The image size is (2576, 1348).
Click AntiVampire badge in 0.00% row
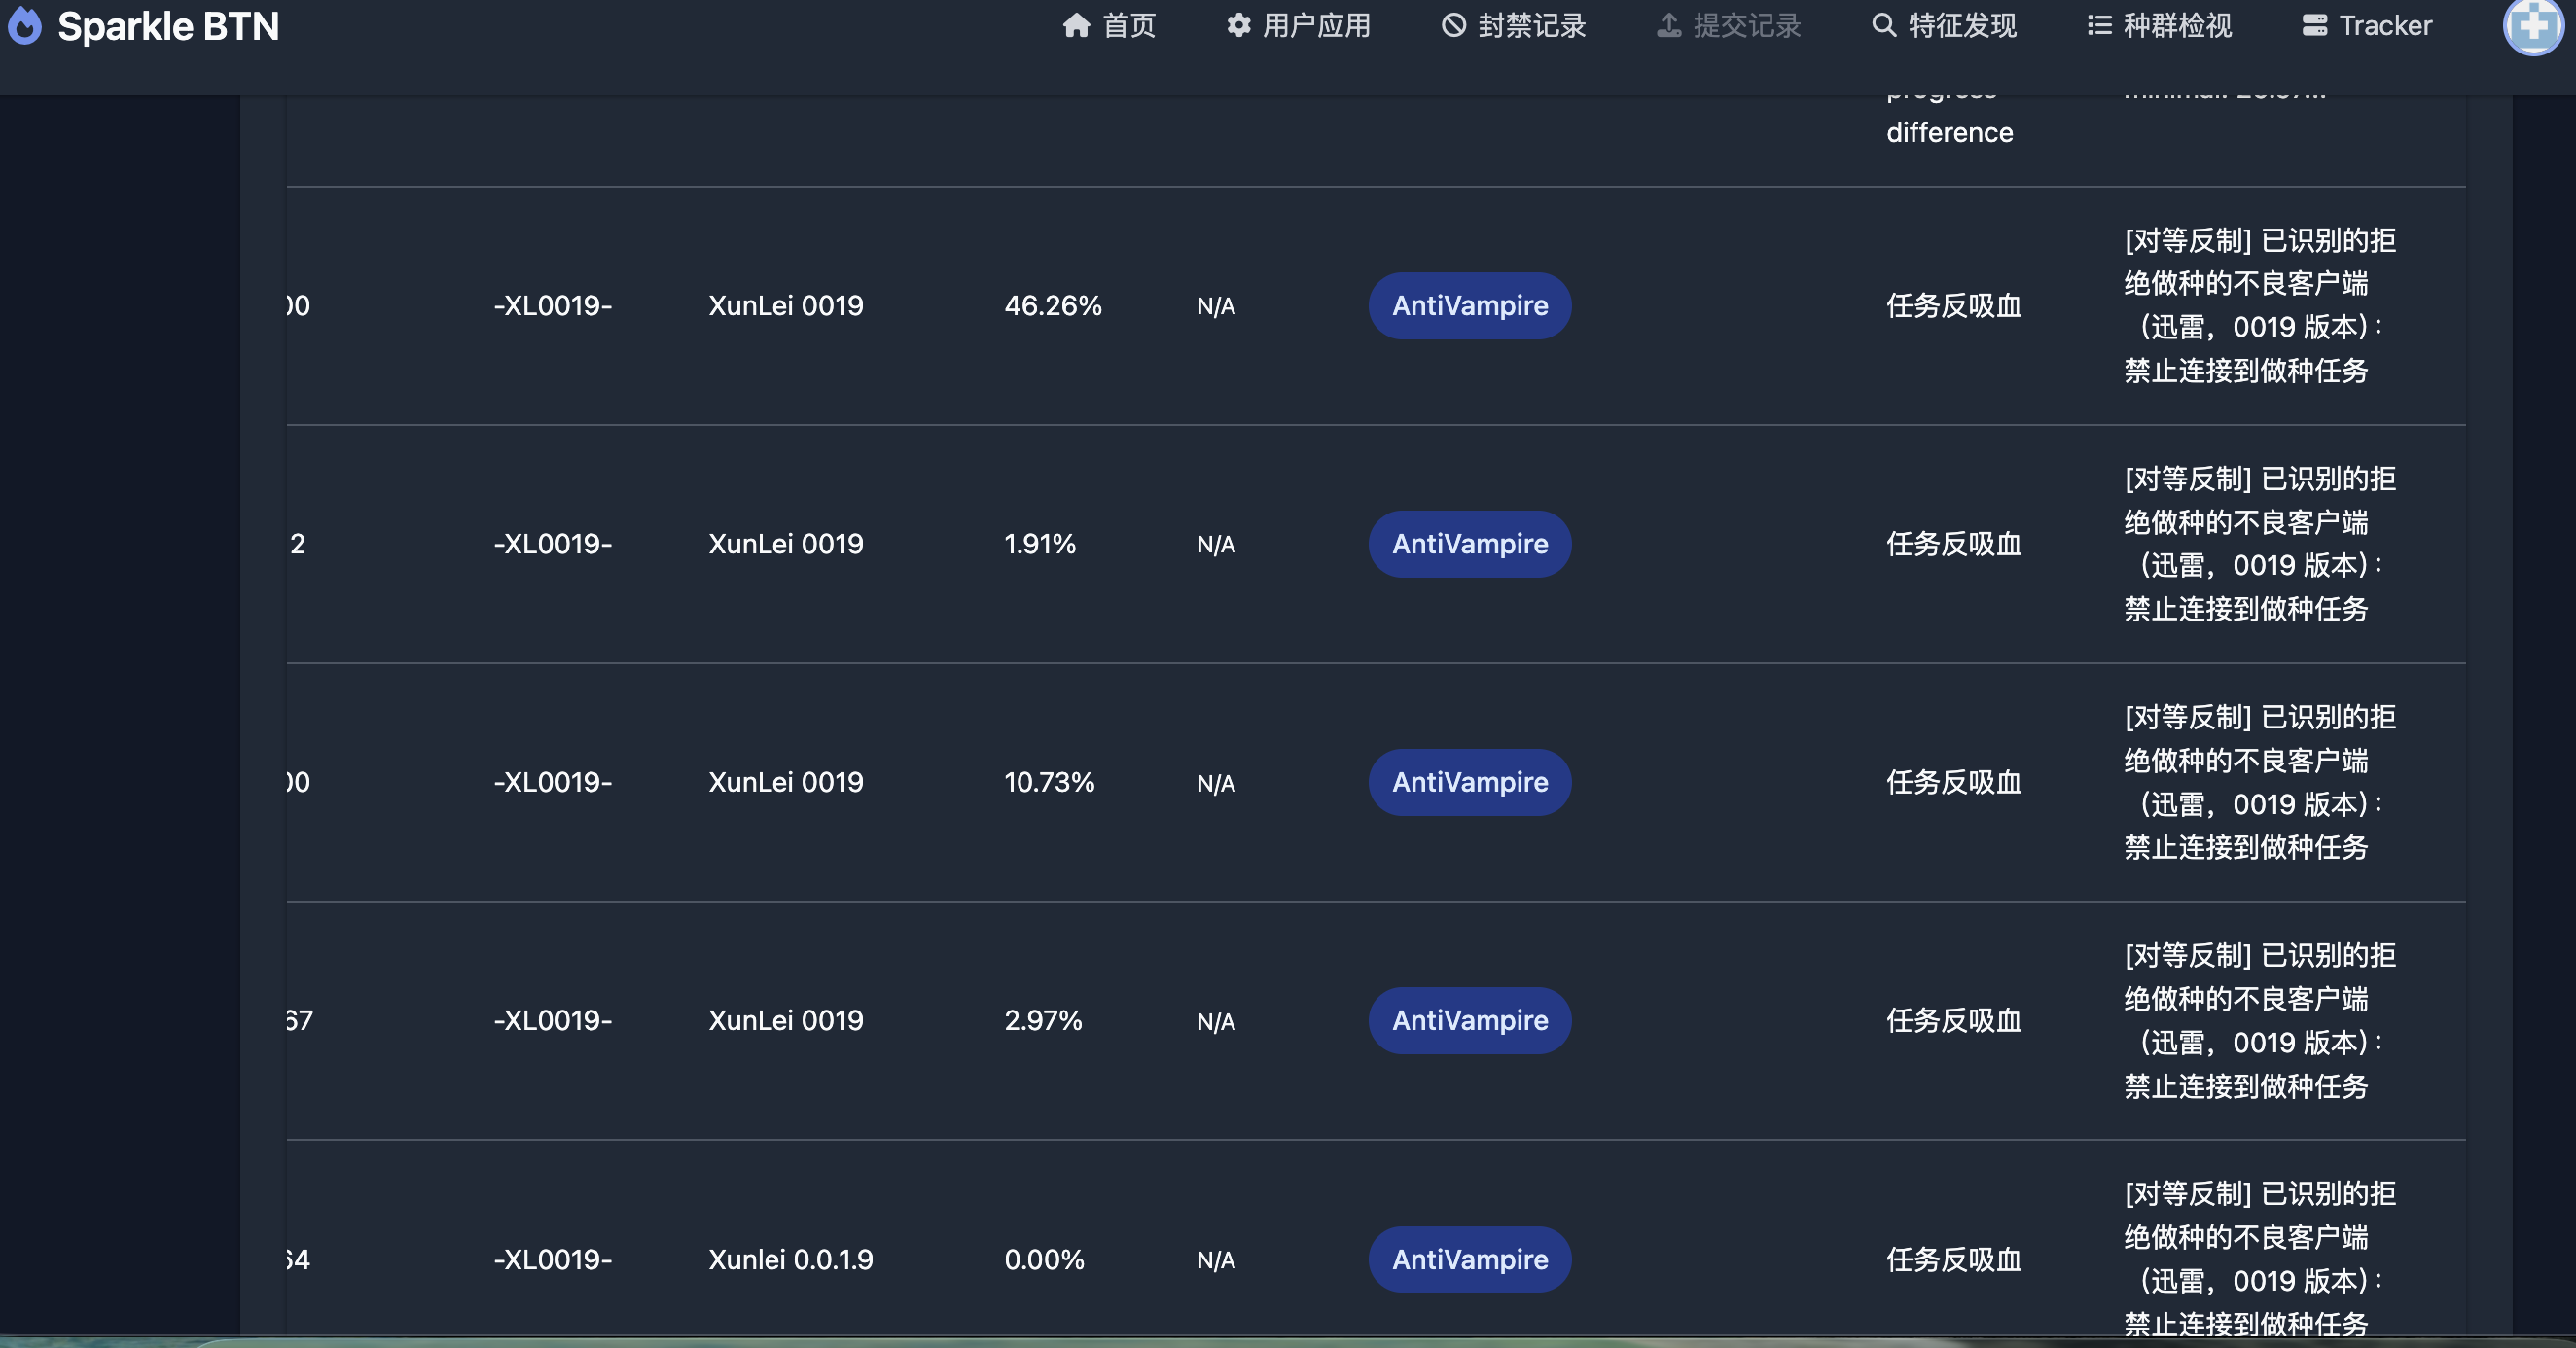click(x=1470, y=1259)
